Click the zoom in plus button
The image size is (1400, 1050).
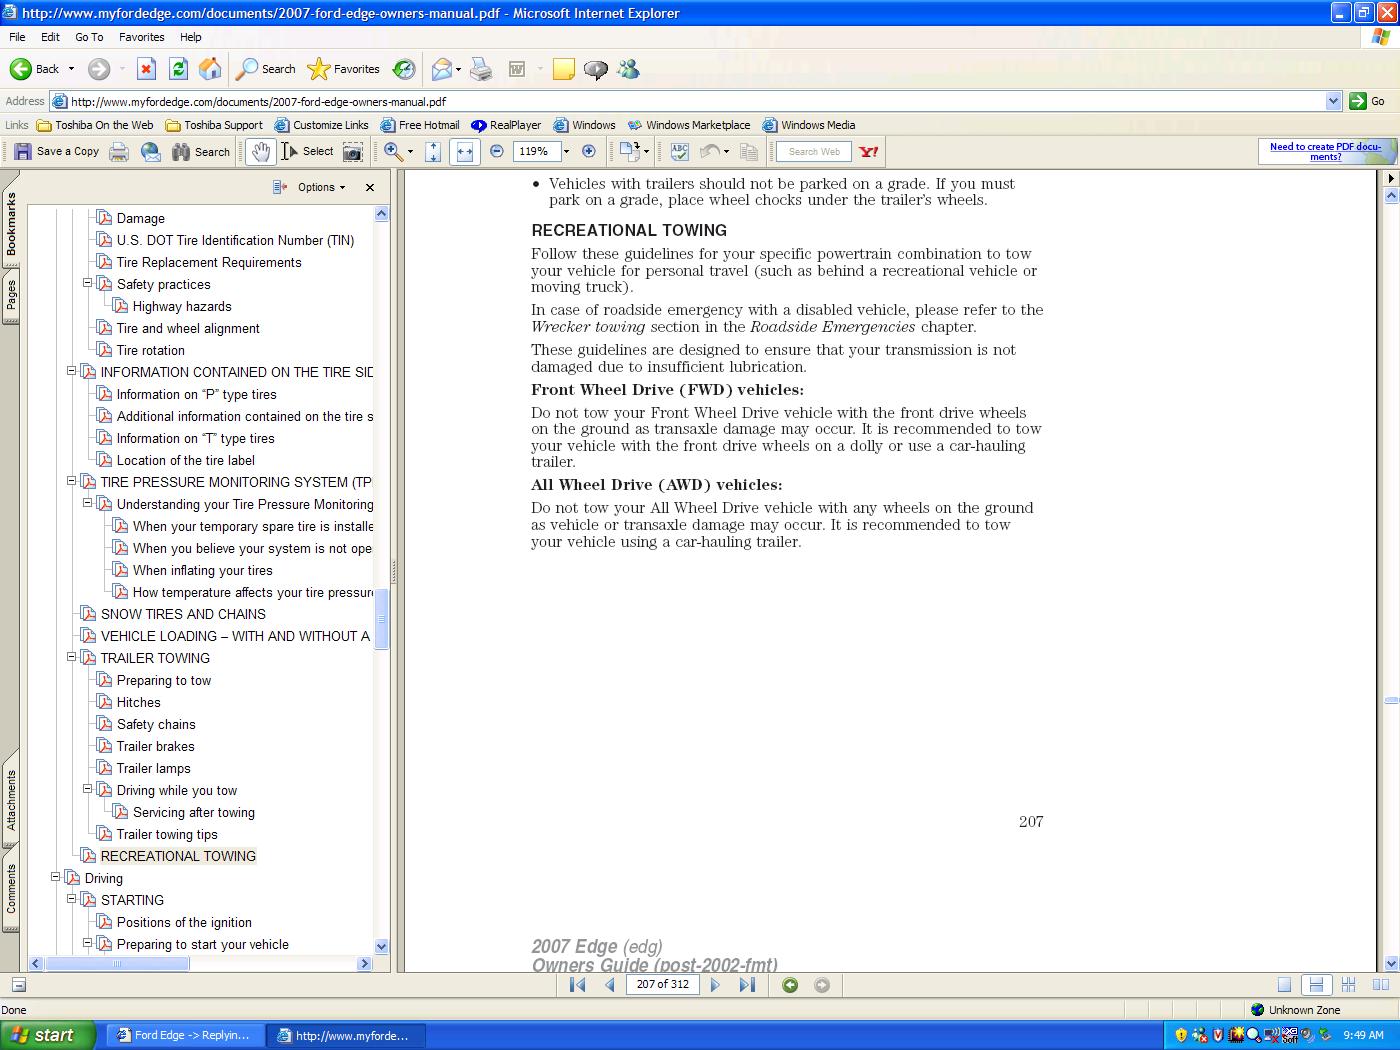pyautogui.click(x=589, y=152)
